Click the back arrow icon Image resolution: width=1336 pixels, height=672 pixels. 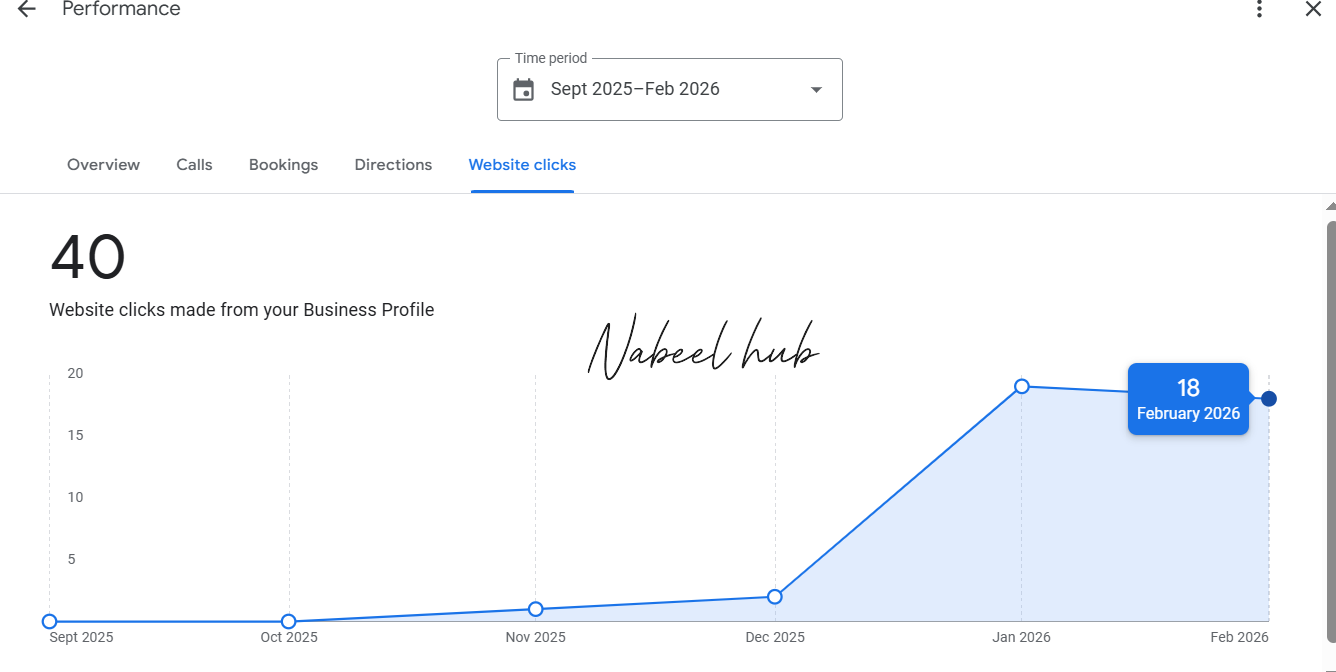click(x=25, y=9)
